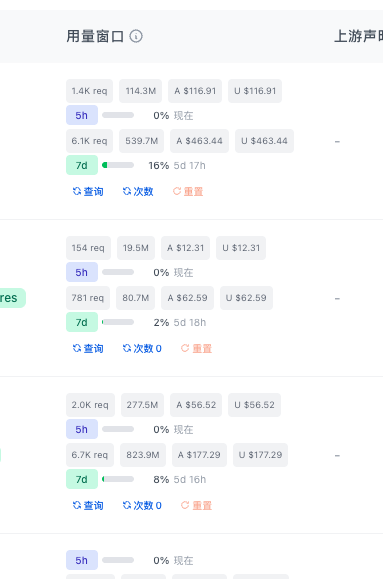
Task: Click the U $463.44 chip
Action: tap(264, 141)
